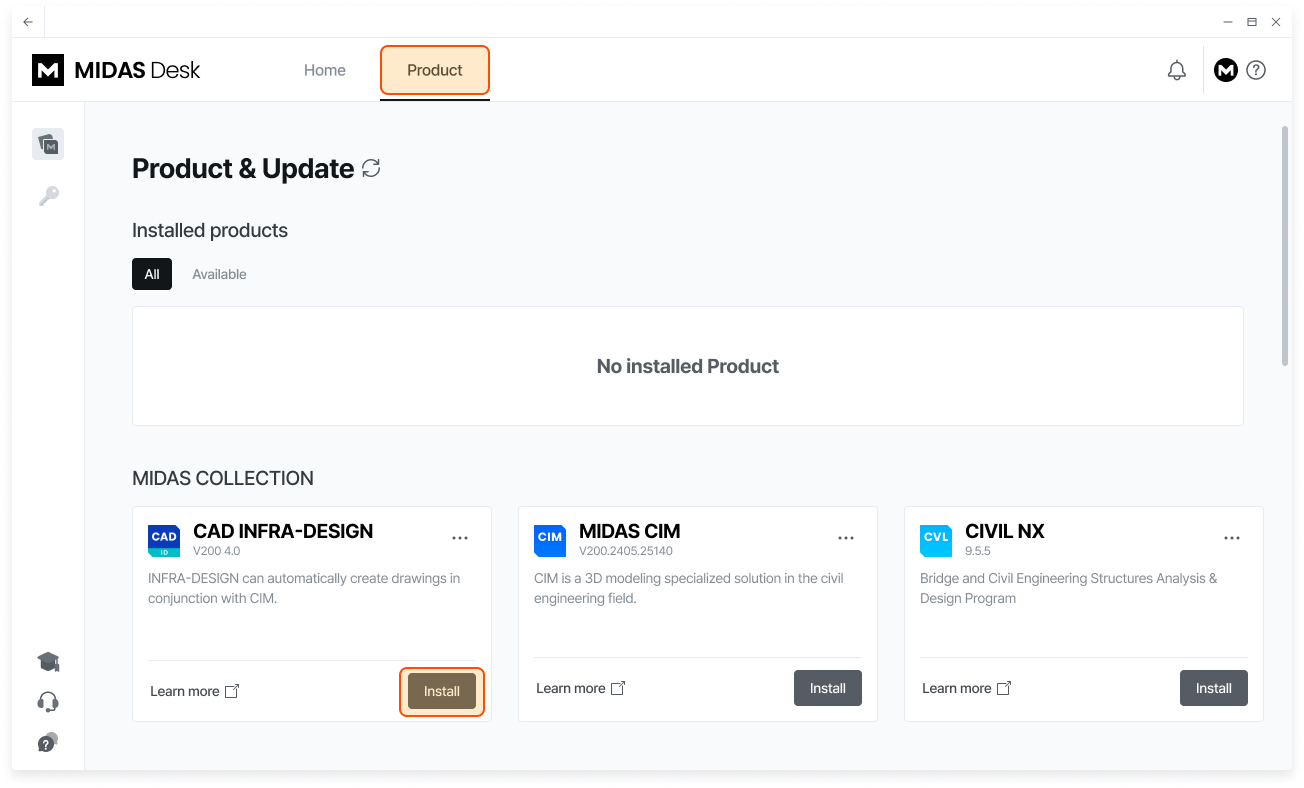Screen dimensions: 1304x788
Task: Open the support headset icon
Action: tap(48, 702)
